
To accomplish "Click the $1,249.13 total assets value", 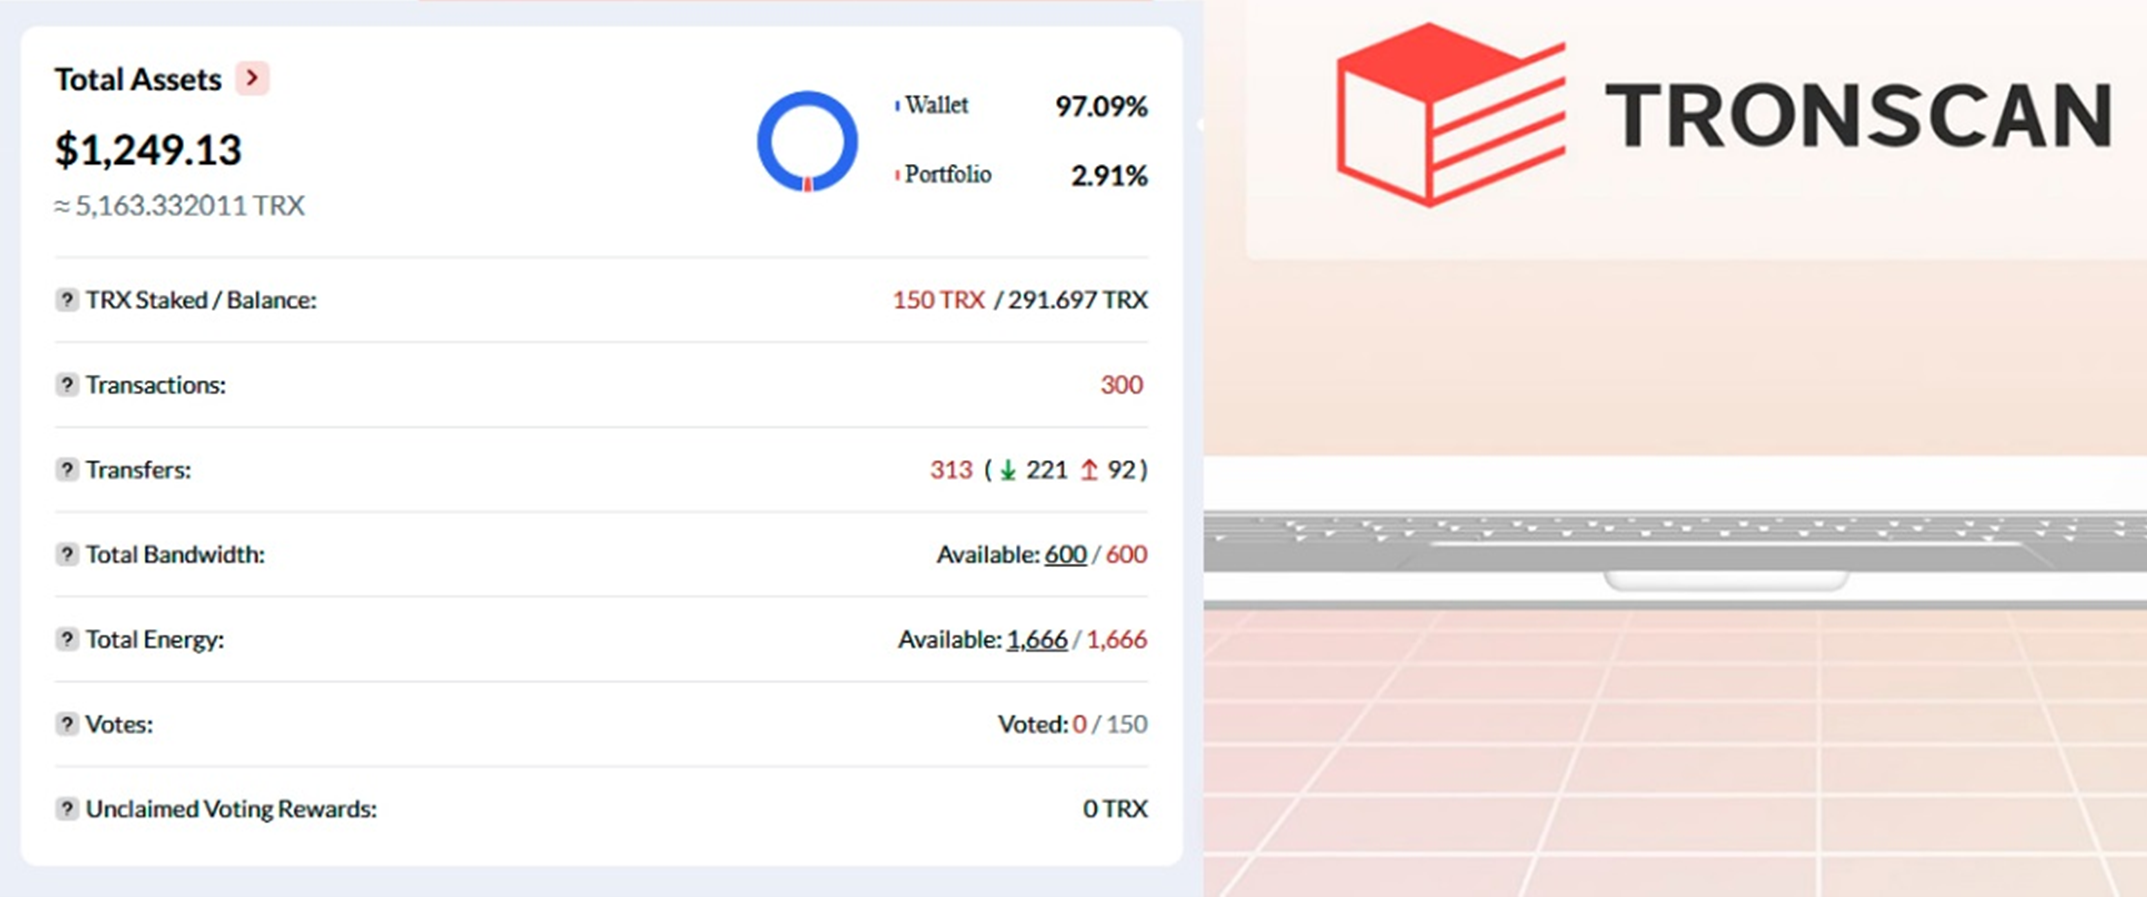I will [x=148, y=150].
